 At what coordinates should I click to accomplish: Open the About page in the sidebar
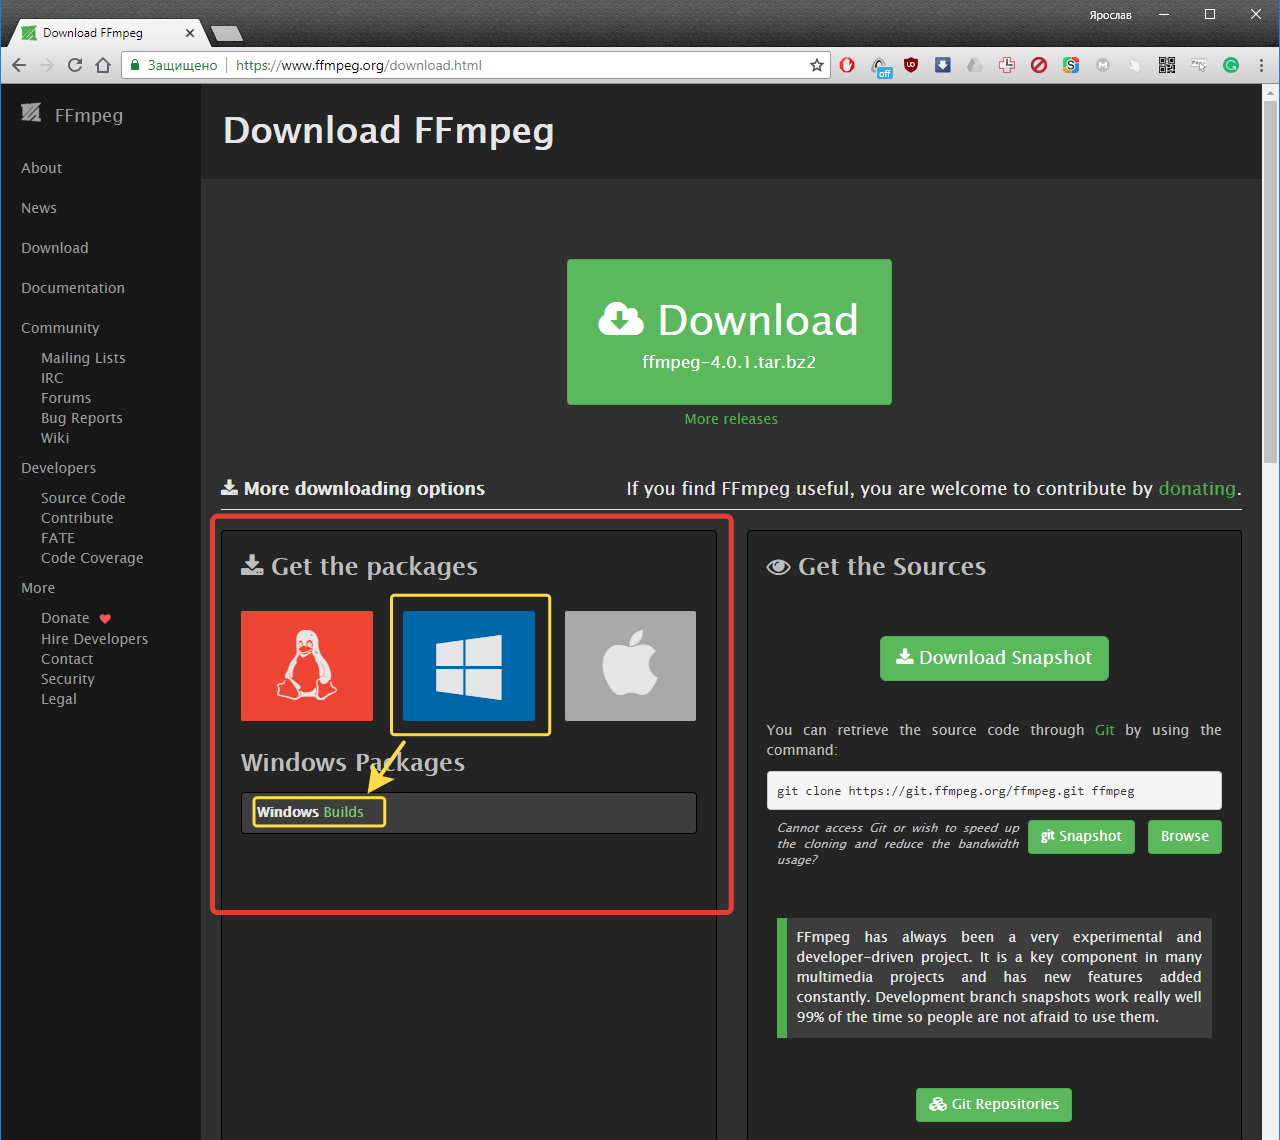click(42, 168)
